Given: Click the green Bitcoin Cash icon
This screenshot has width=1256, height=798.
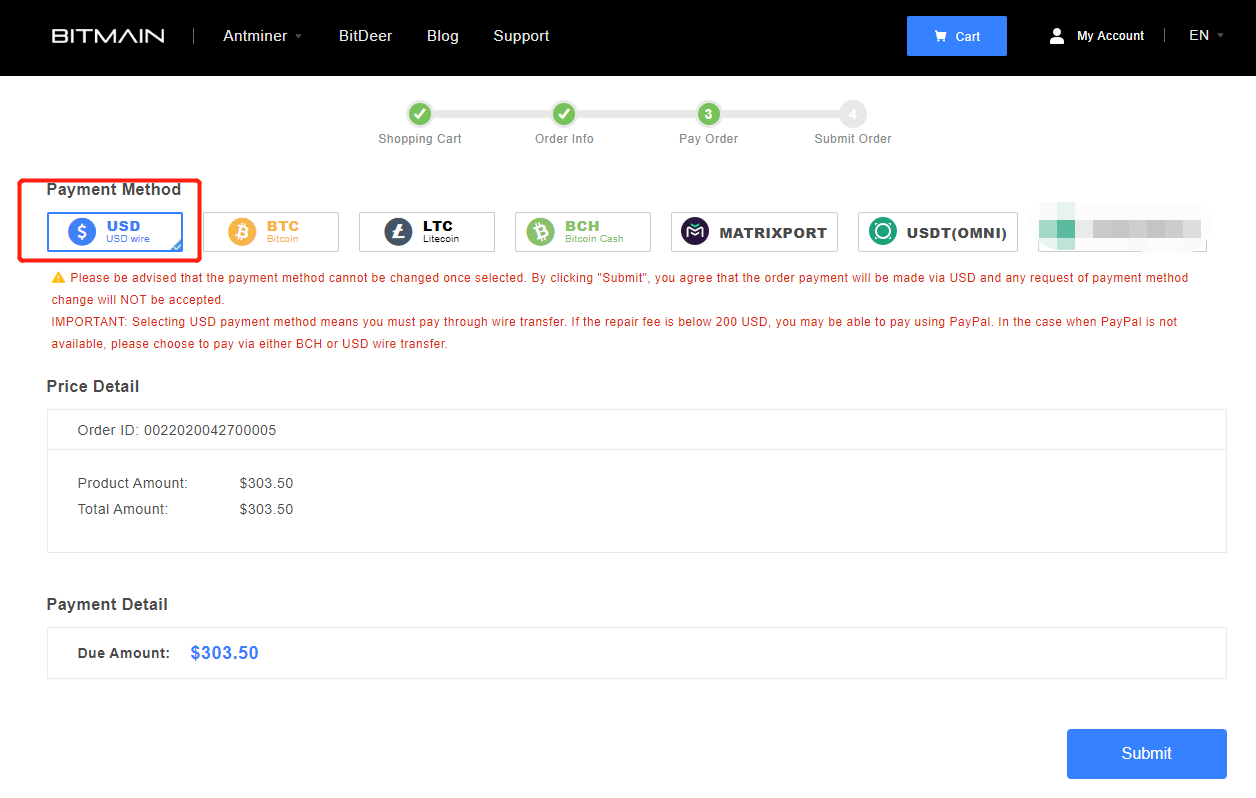Looking at the screenshot, I should (541, 232).
